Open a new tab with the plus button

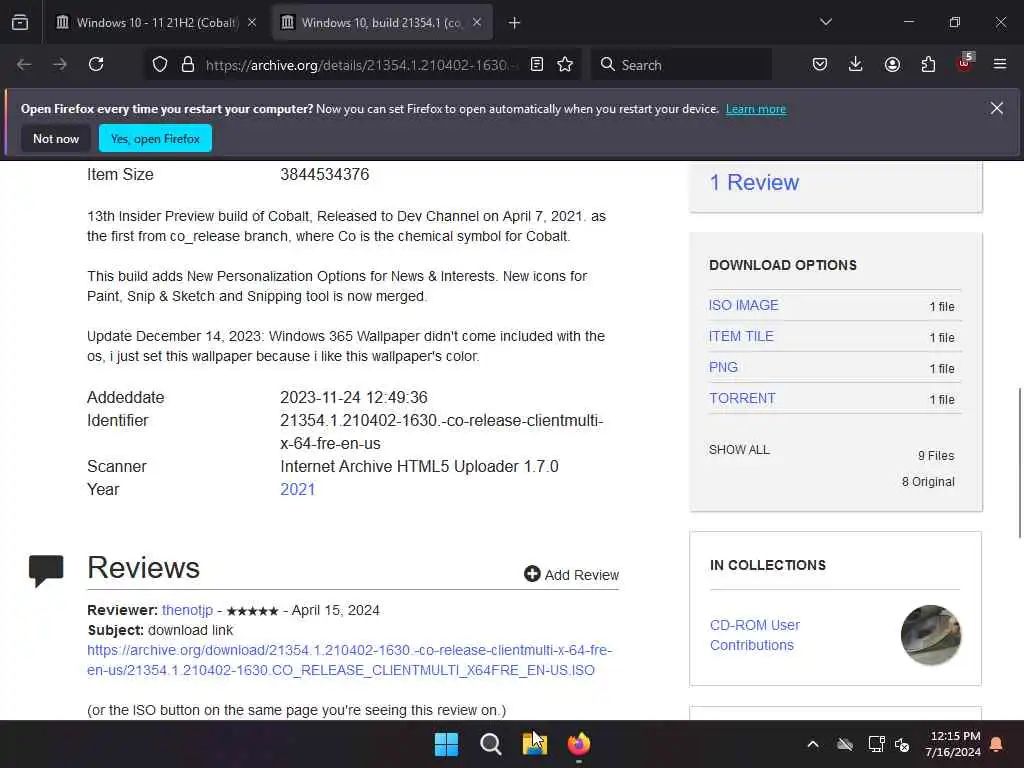point(515,23)
